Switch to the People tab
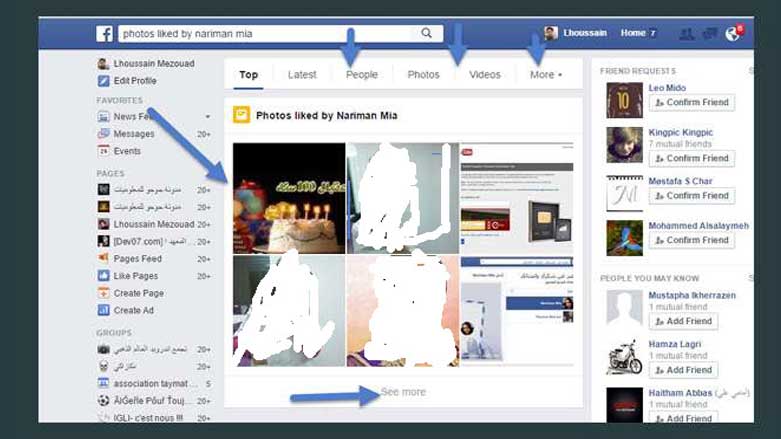Viewport: 781px width, 439px height. [361, 75]
